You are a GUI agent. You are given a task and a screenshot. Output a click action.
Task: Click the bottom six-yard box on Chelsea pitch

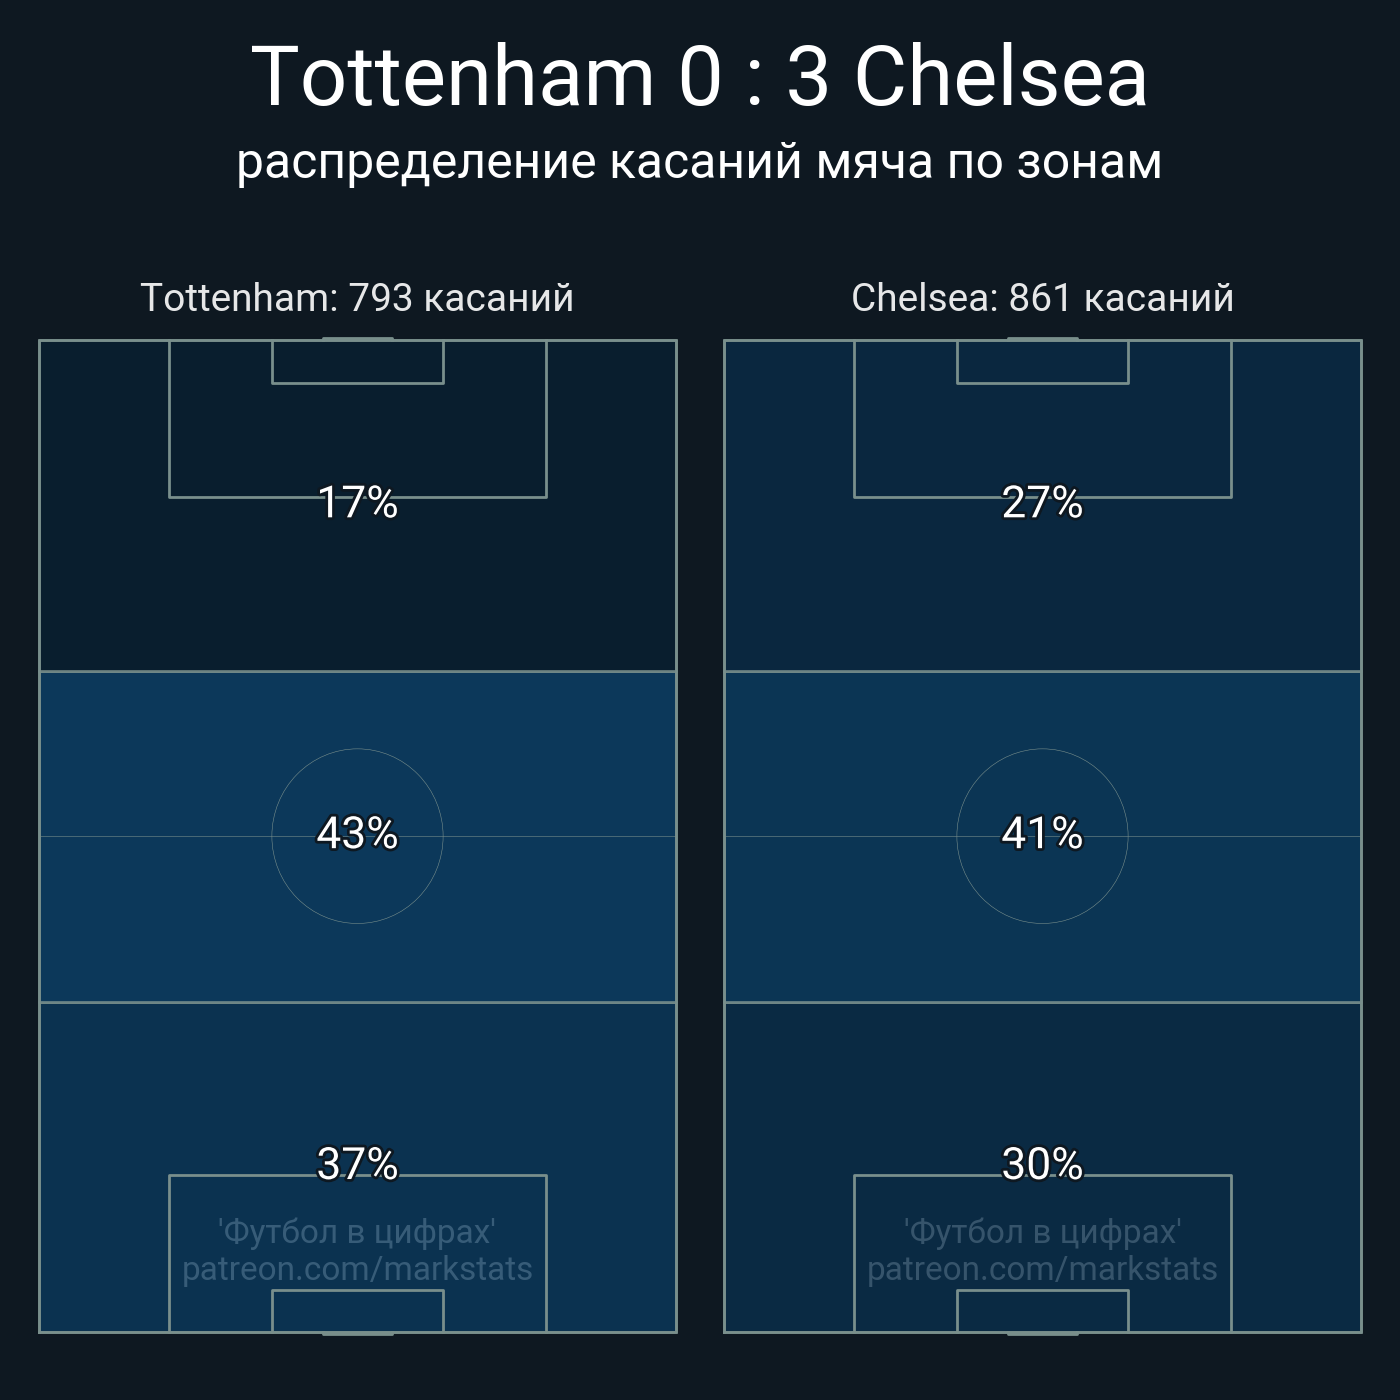[x=1042, y=1311]
